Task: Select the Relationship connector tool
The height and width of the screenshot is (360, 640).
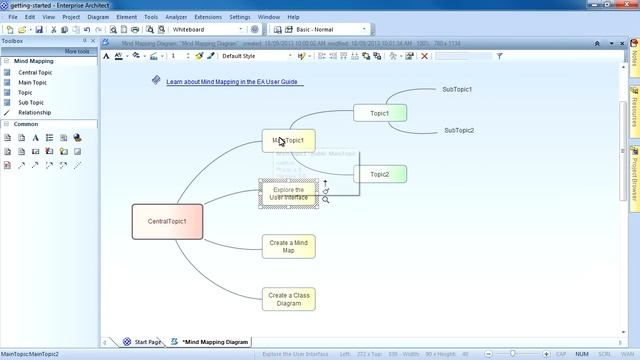Action: tap(34, 113)
